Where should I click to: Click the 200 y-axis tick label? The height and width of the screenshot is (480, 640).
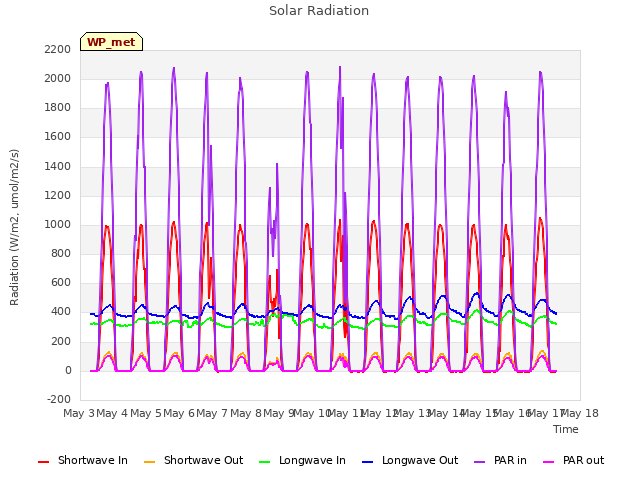[x=61, y=341]
